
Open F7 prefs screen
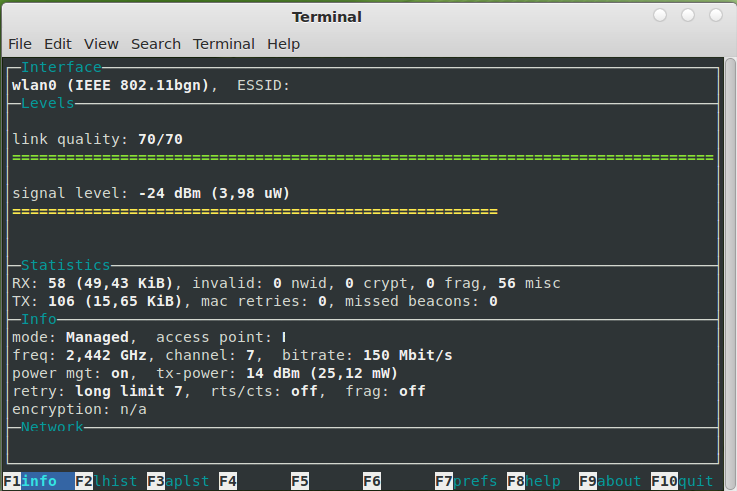pyautogui.click(x=466, y=481)
